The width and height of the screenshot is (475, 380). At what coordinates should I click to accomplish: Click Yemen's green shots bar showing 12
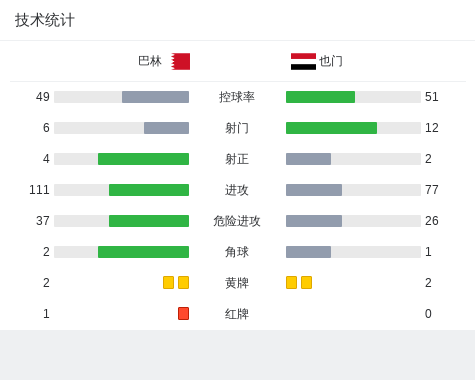(331, 128)
